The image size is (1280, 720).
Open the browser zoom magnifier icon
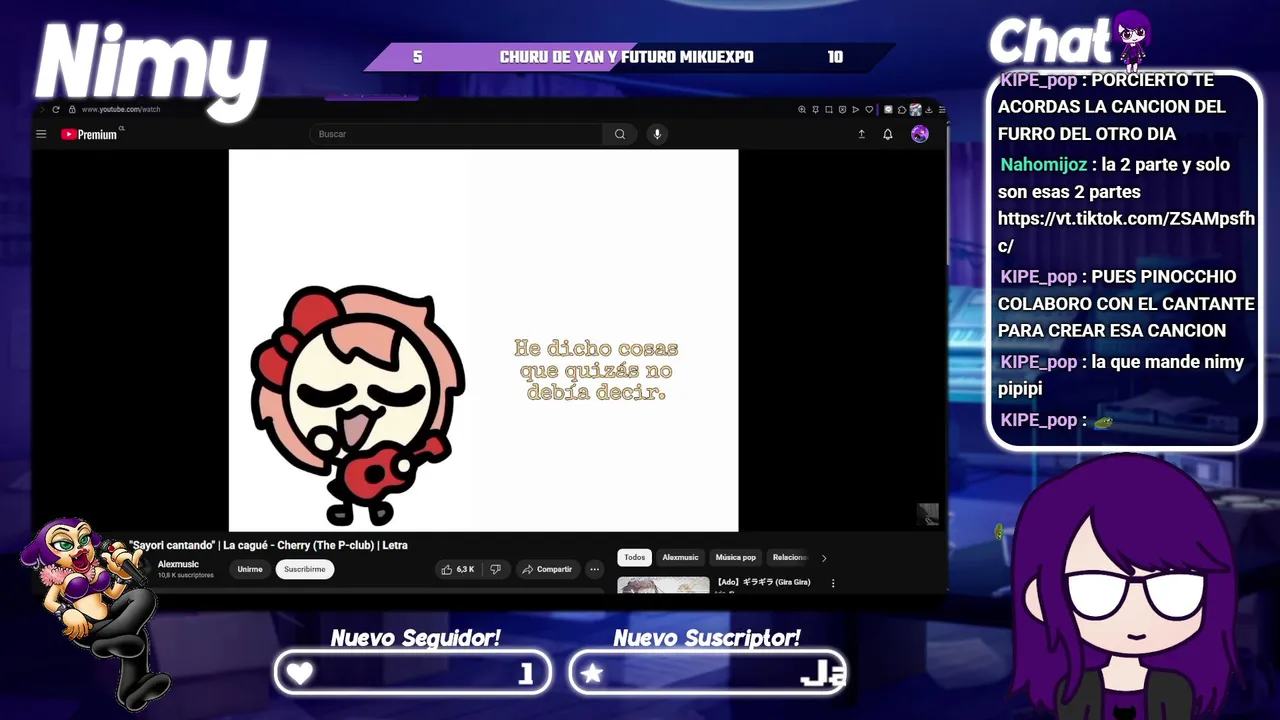(802, 110)
